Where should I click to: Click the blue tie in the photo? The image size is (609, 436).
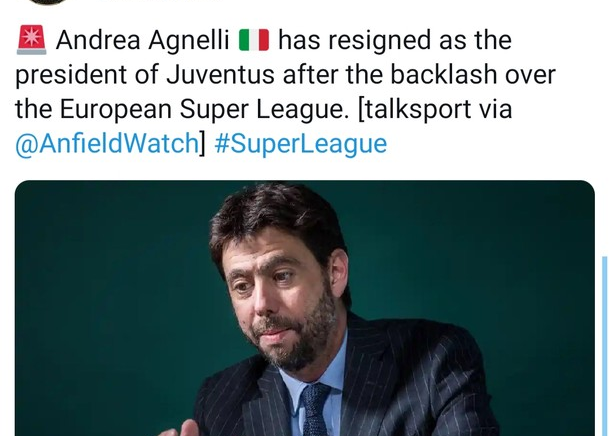tap(316, 410)
